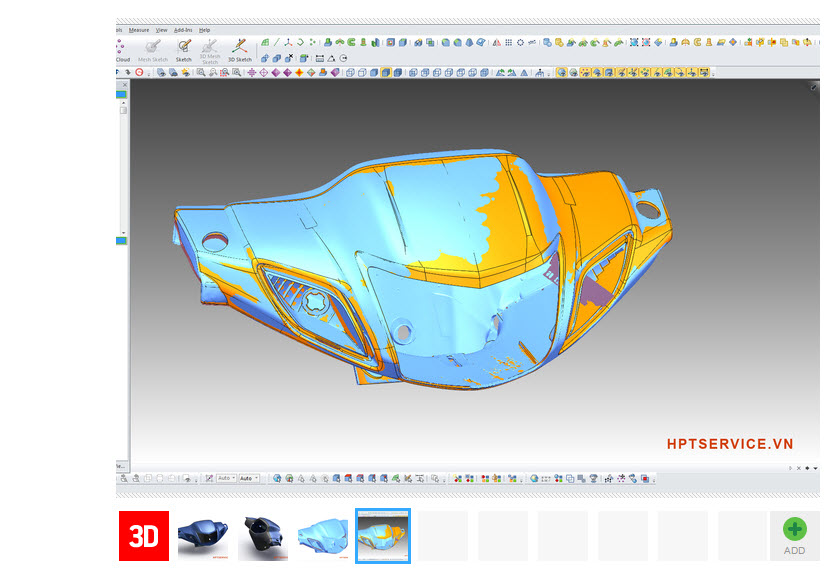
Task: Select the first blue model thumbnail
Action: (x=203, y=536)
